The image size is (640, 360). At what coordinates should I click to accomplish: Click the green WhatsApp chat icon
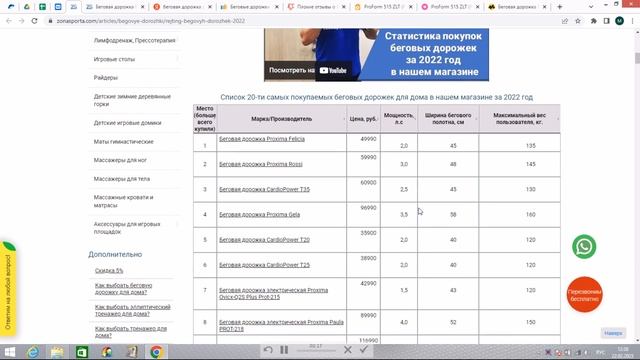(x=584, y=247)
